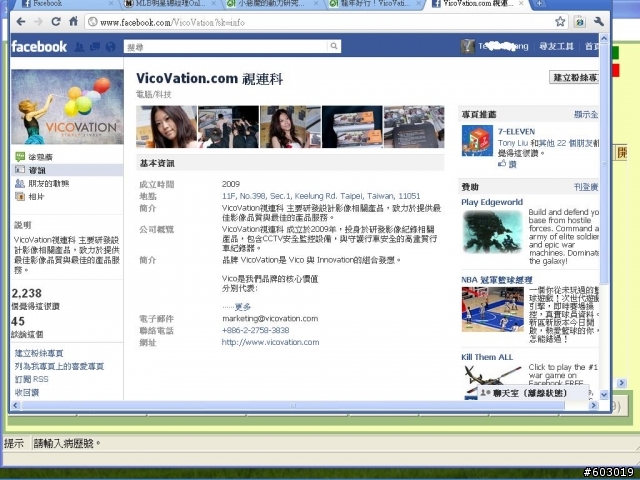Click the facebook logo
The width and height of the screenshot is (640, 480).
point(39,47)
